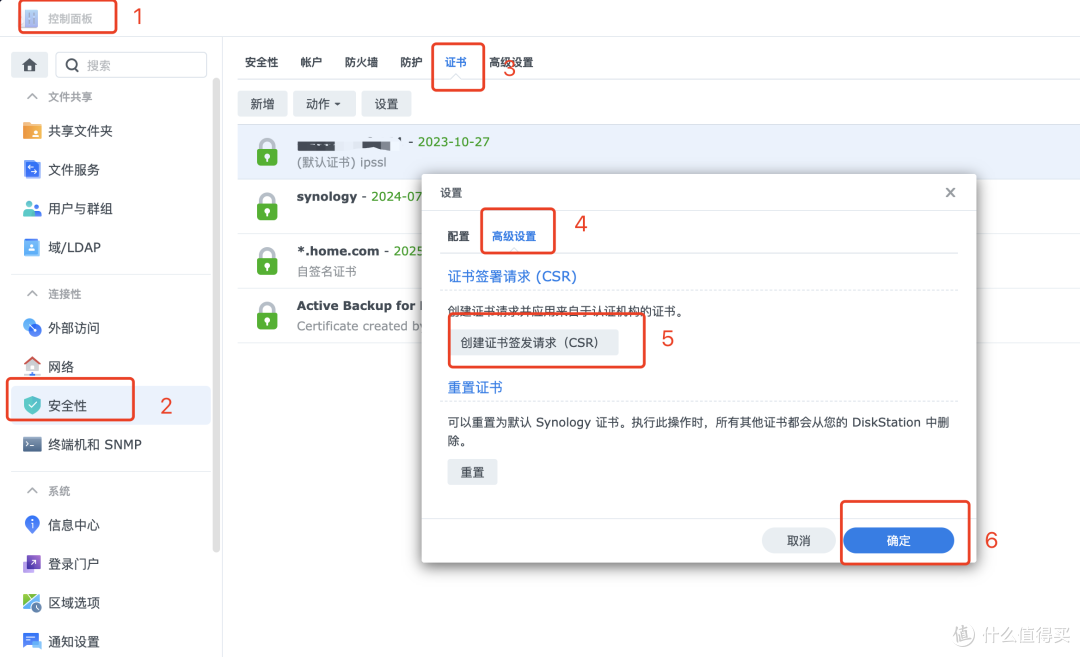This screenshot has height=657, width=1080.
Task: Select the synology certificate name
Action: pyautogui.click(x=326, y=197)
